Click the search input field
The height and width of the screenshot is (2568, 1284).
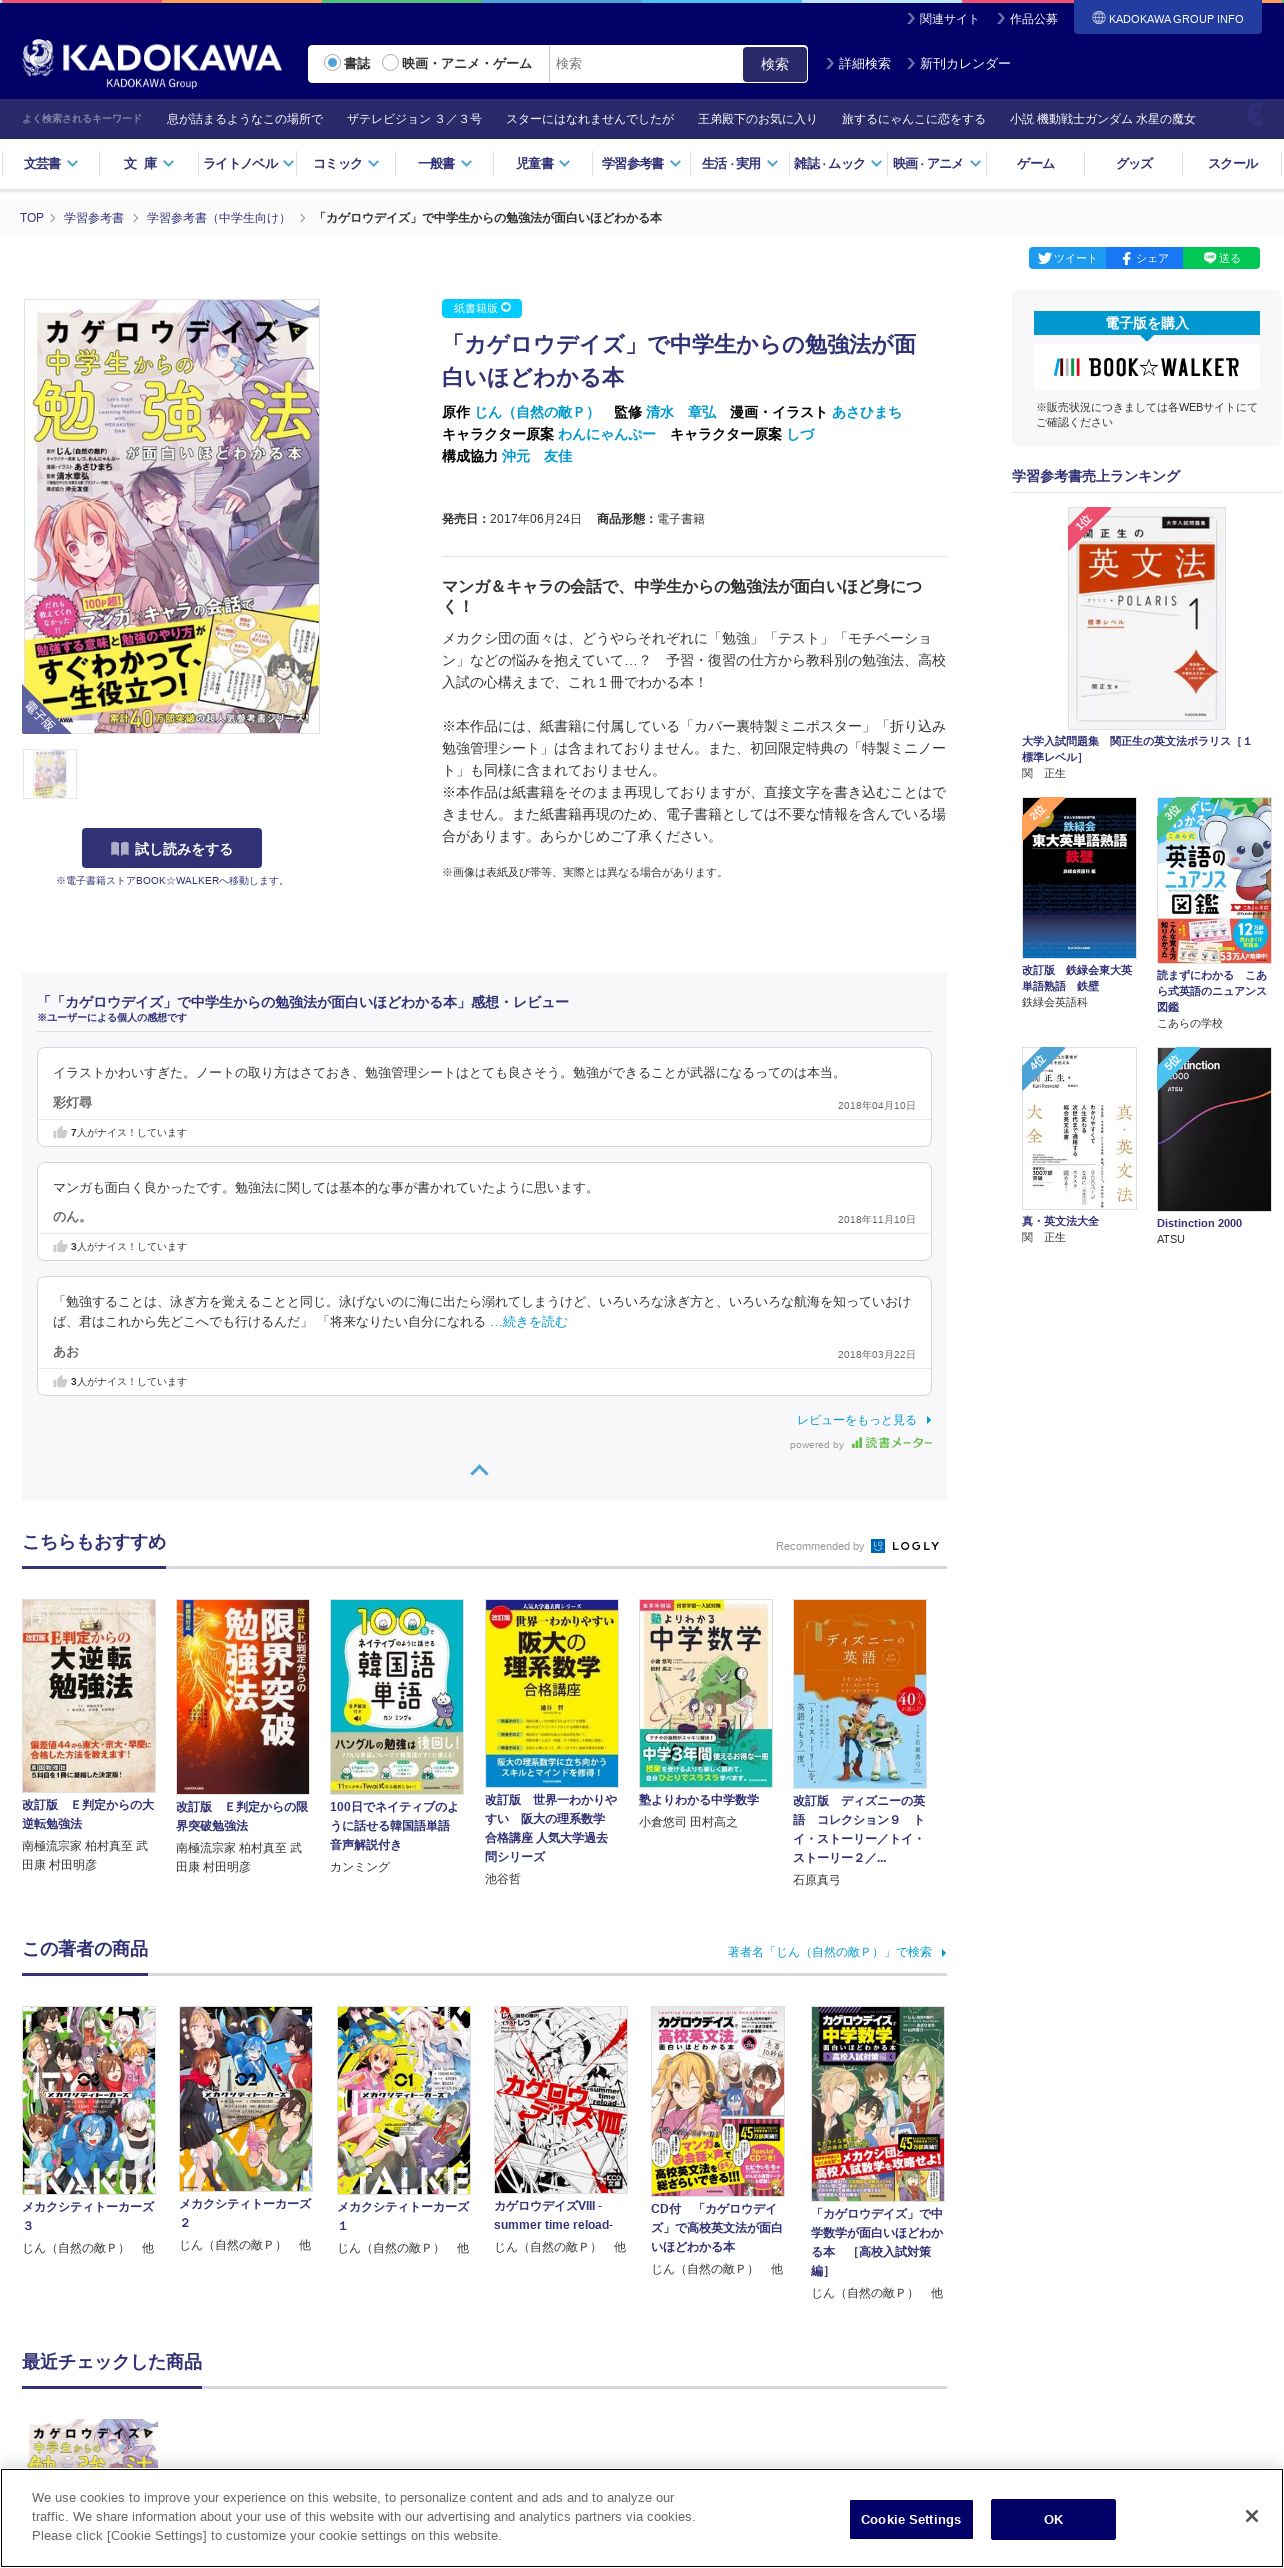[x=645, y=64]
